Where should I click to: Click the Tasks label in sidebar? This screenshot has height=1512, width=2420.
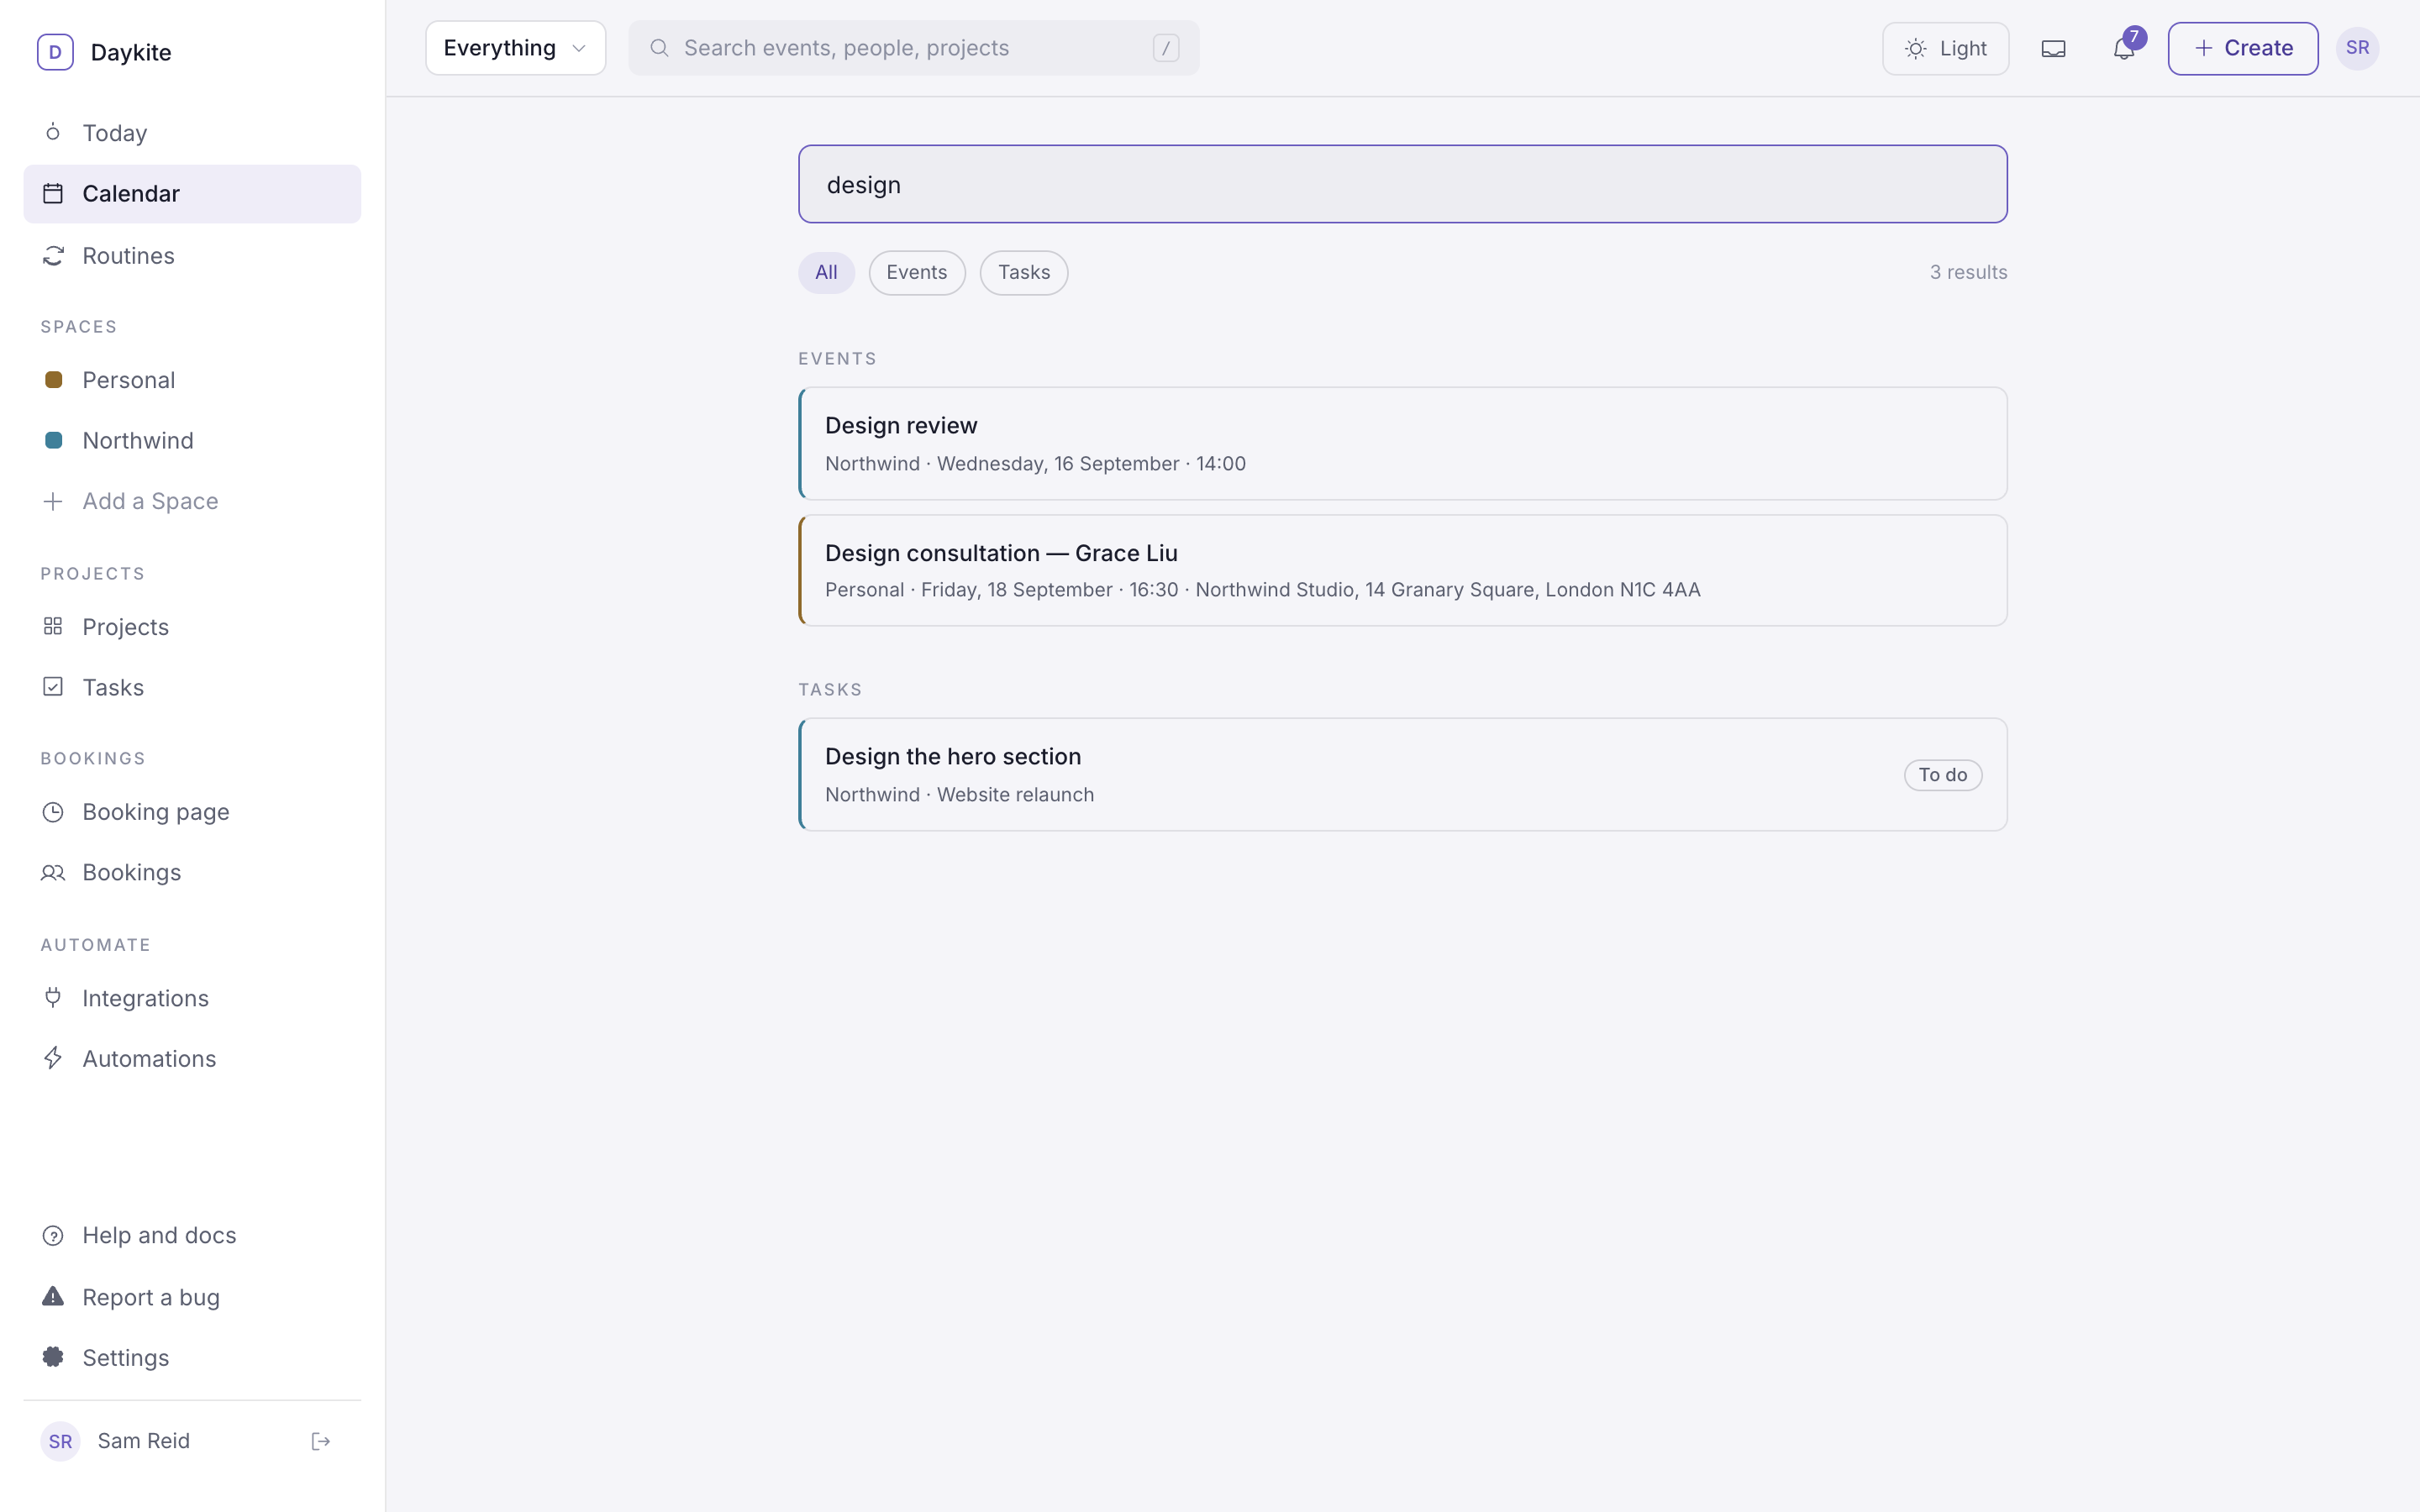pos(113,687)
